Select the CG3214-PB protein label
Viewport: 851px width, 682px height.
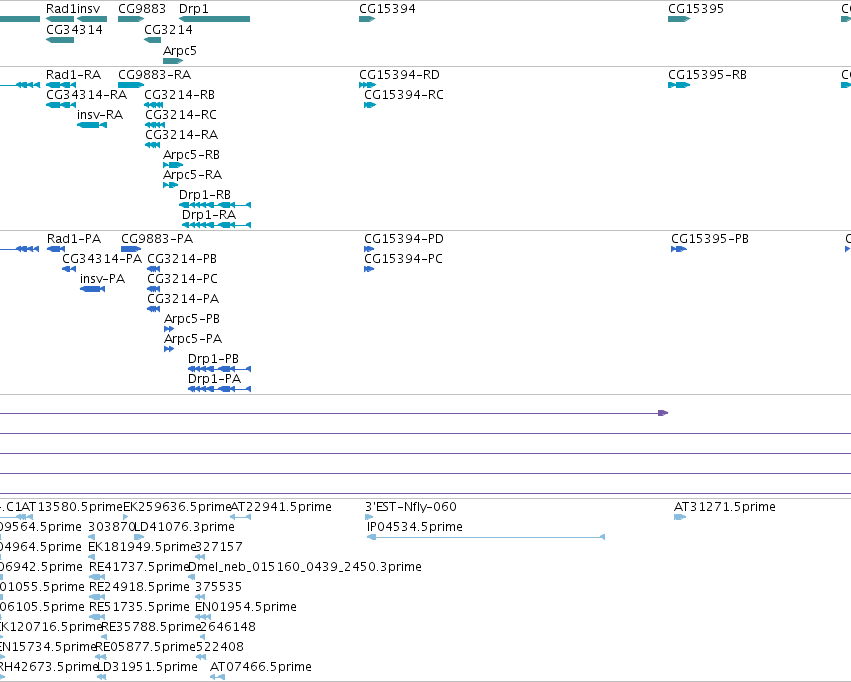[182, 258]
